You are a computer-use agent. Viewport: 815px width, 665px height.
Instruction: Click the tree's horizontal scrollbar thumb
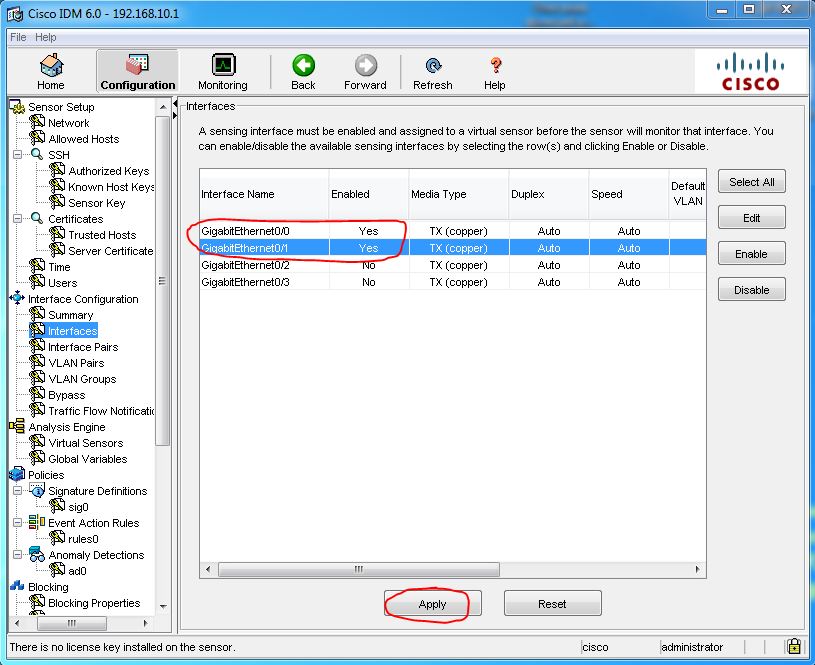pyautogui.click(x=72, y=623)
